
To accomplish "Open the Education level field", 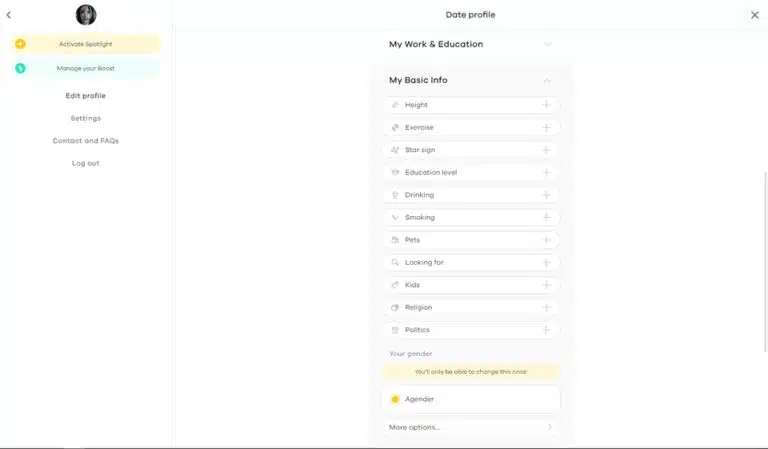I will click(x=470, y=172).
